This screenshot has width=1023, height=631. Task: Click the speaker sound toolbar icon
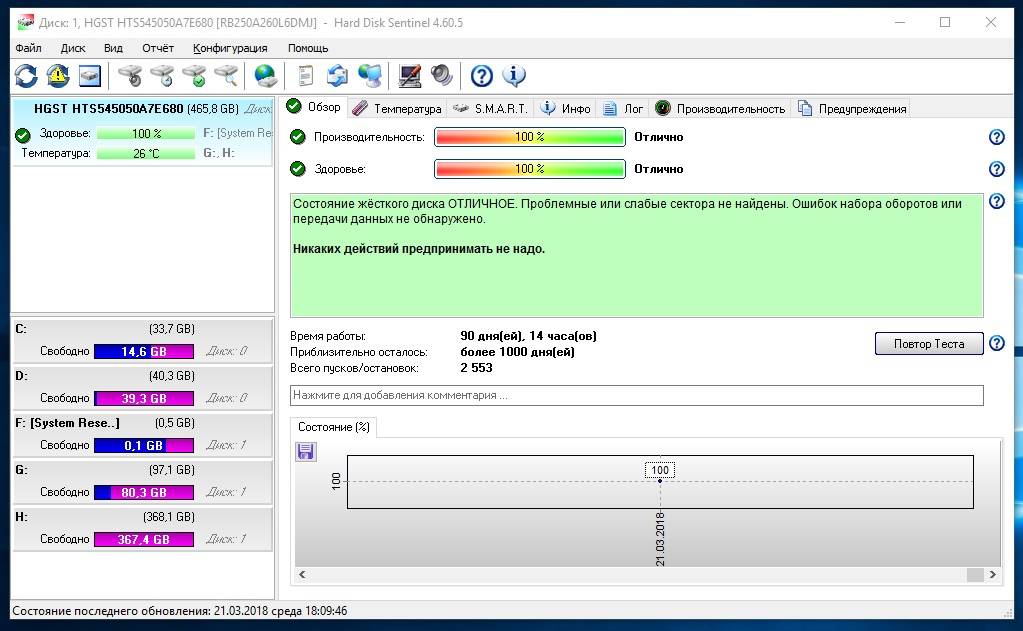pyautogui.click(x=441, y=75)
